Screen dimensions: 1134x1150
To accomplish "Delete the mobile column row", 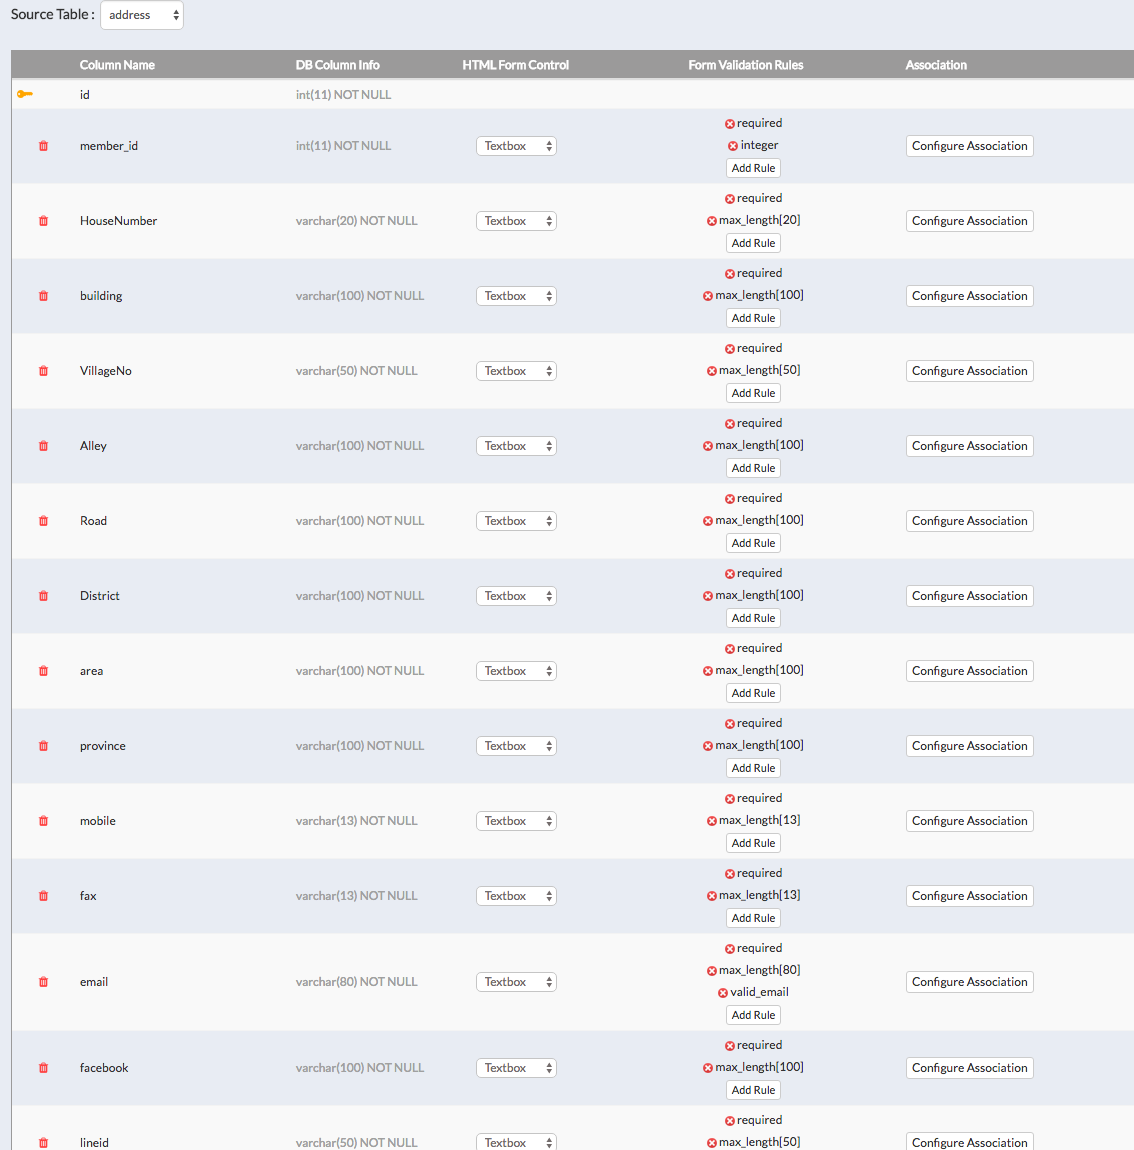I will 43,821.
